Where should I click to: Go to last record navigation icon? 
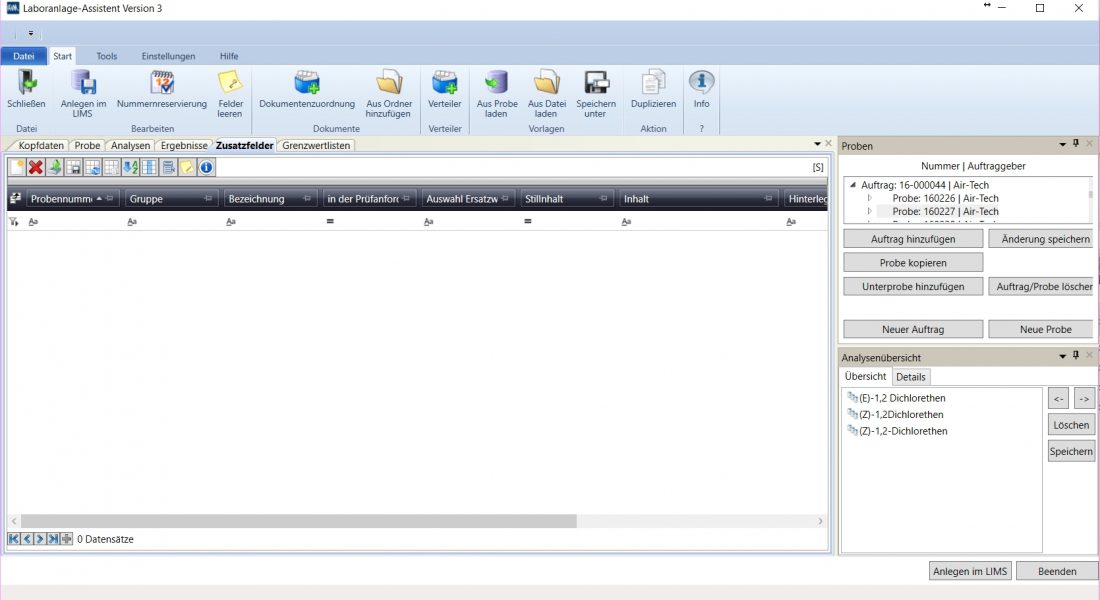(x=53, y=539)
